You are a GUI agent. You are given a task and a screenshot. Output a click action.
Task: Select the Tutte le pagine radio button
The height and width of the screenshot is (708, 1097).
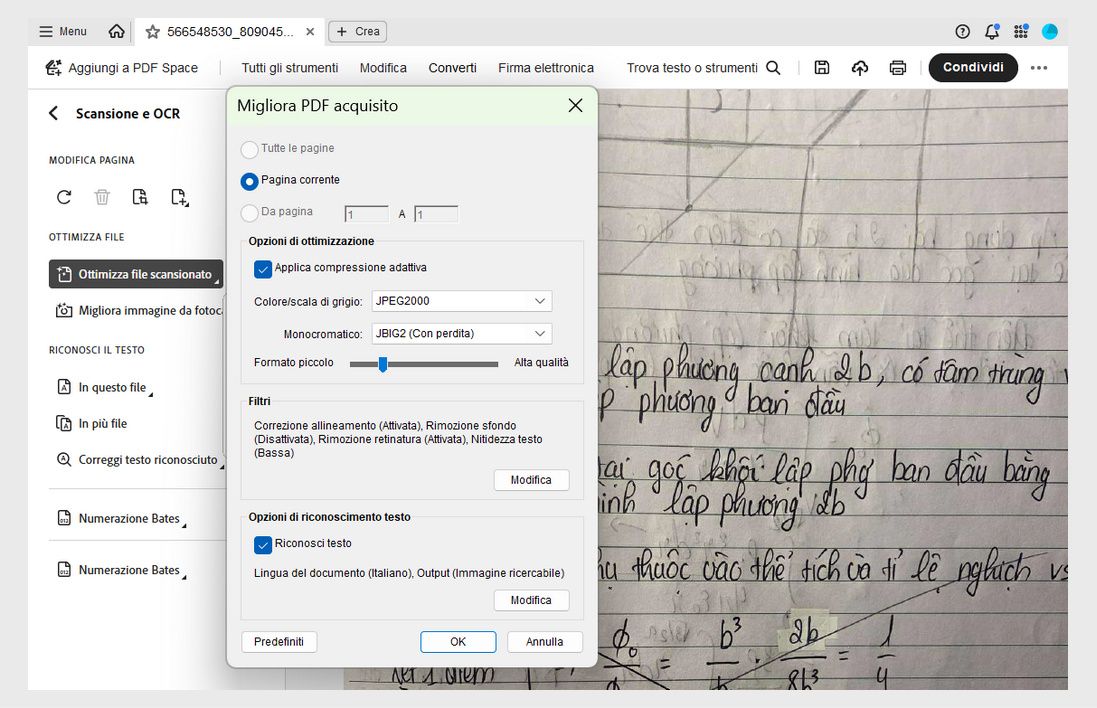pos(248,148)
